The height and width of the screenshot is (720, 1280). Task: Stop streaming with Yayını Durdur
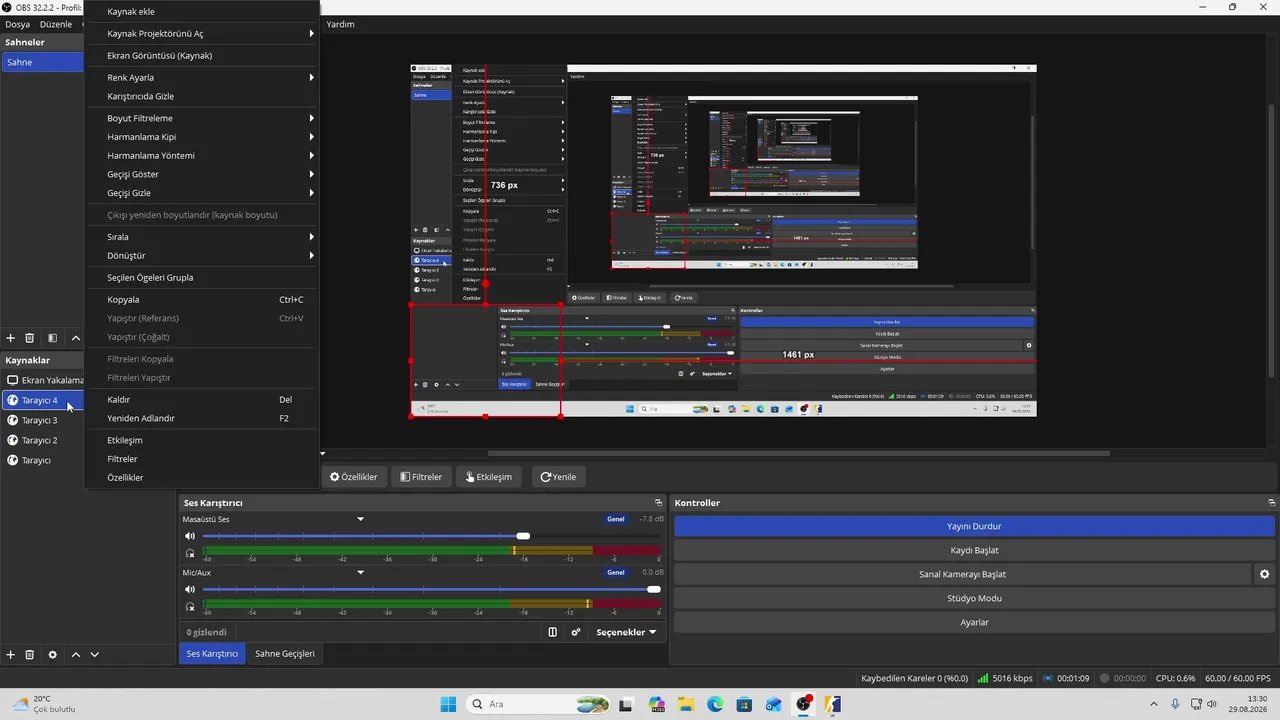(x=974, y=526)
